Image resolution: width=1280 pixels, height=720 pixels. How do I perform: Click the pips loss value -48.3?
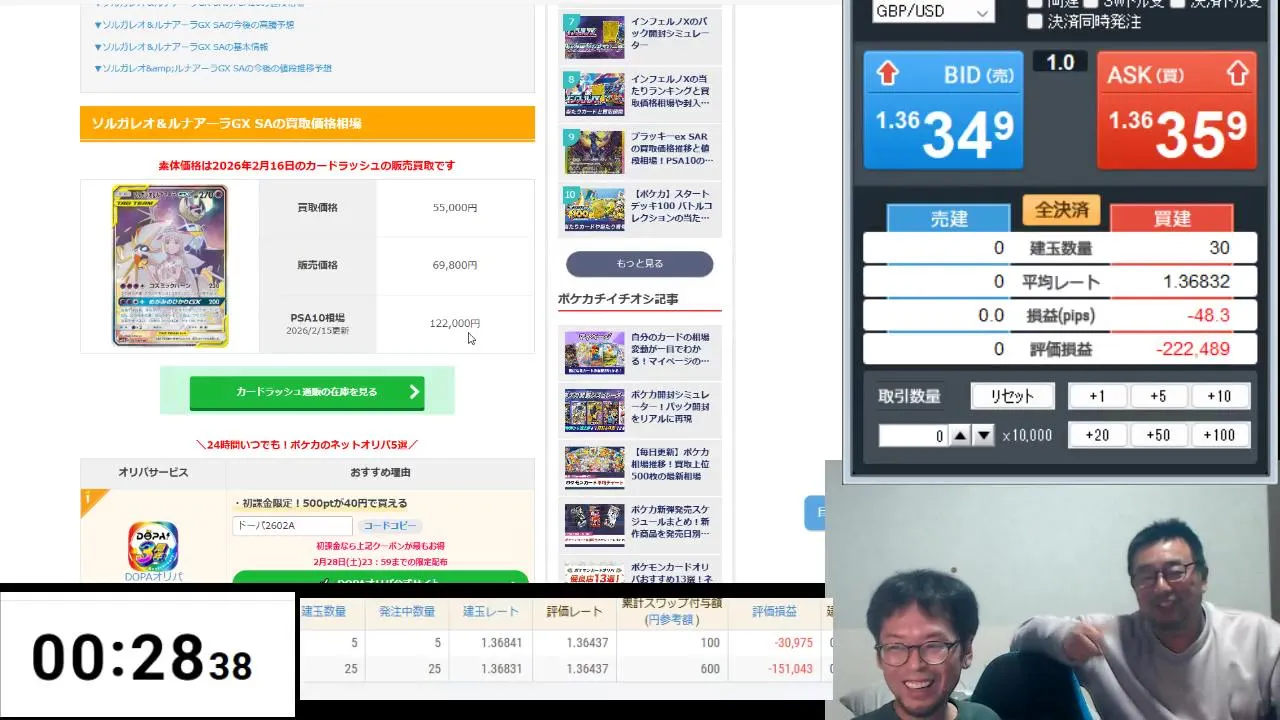[1209, 315]
